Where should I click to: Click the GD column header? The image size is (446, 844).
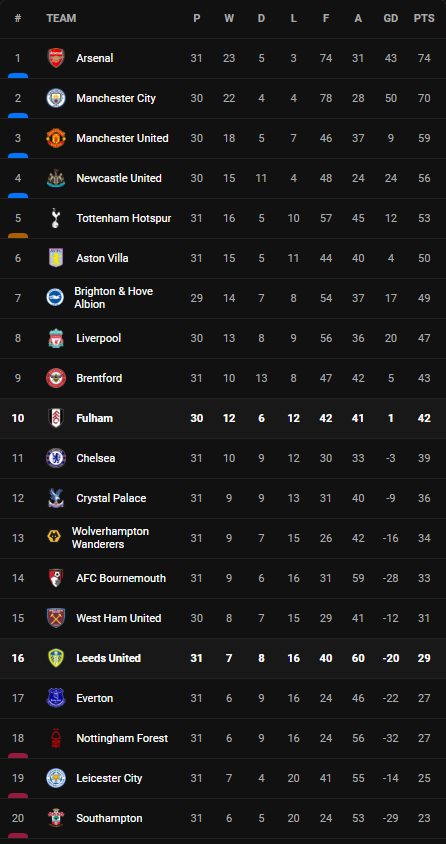391,18
